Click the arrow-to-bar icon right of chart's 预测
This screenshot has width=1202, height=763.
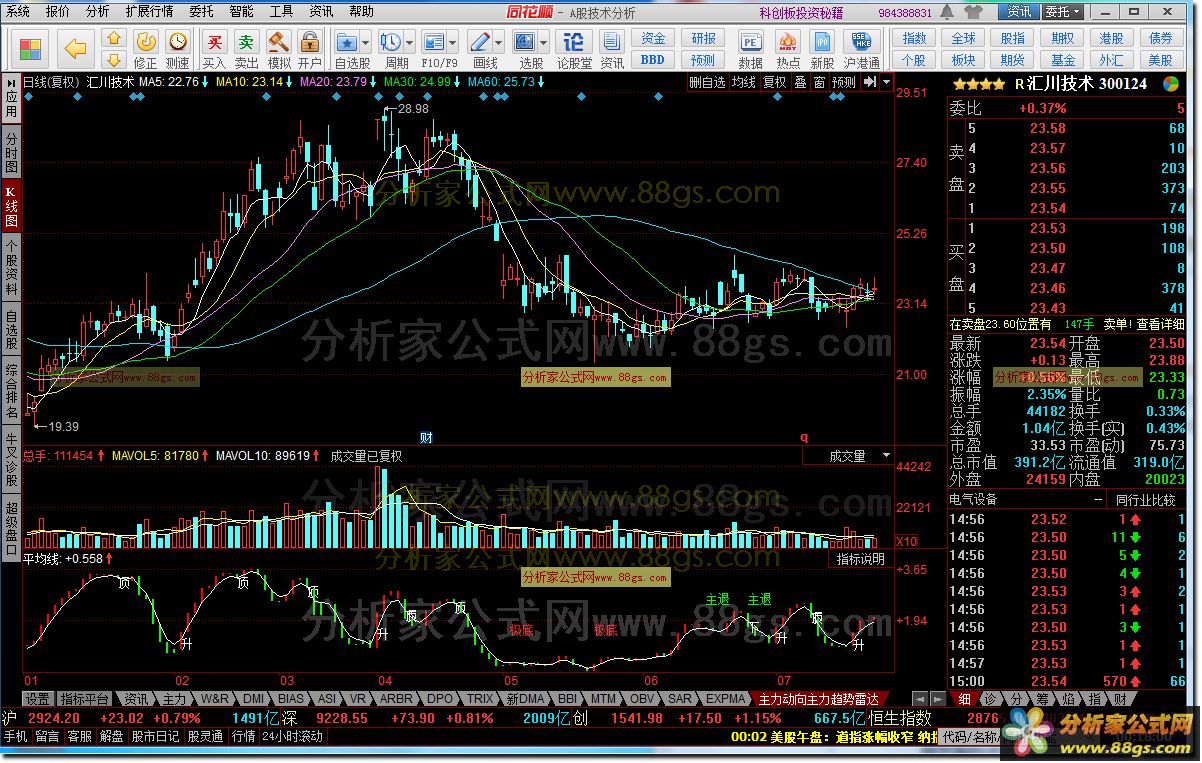tap(870, 82)
